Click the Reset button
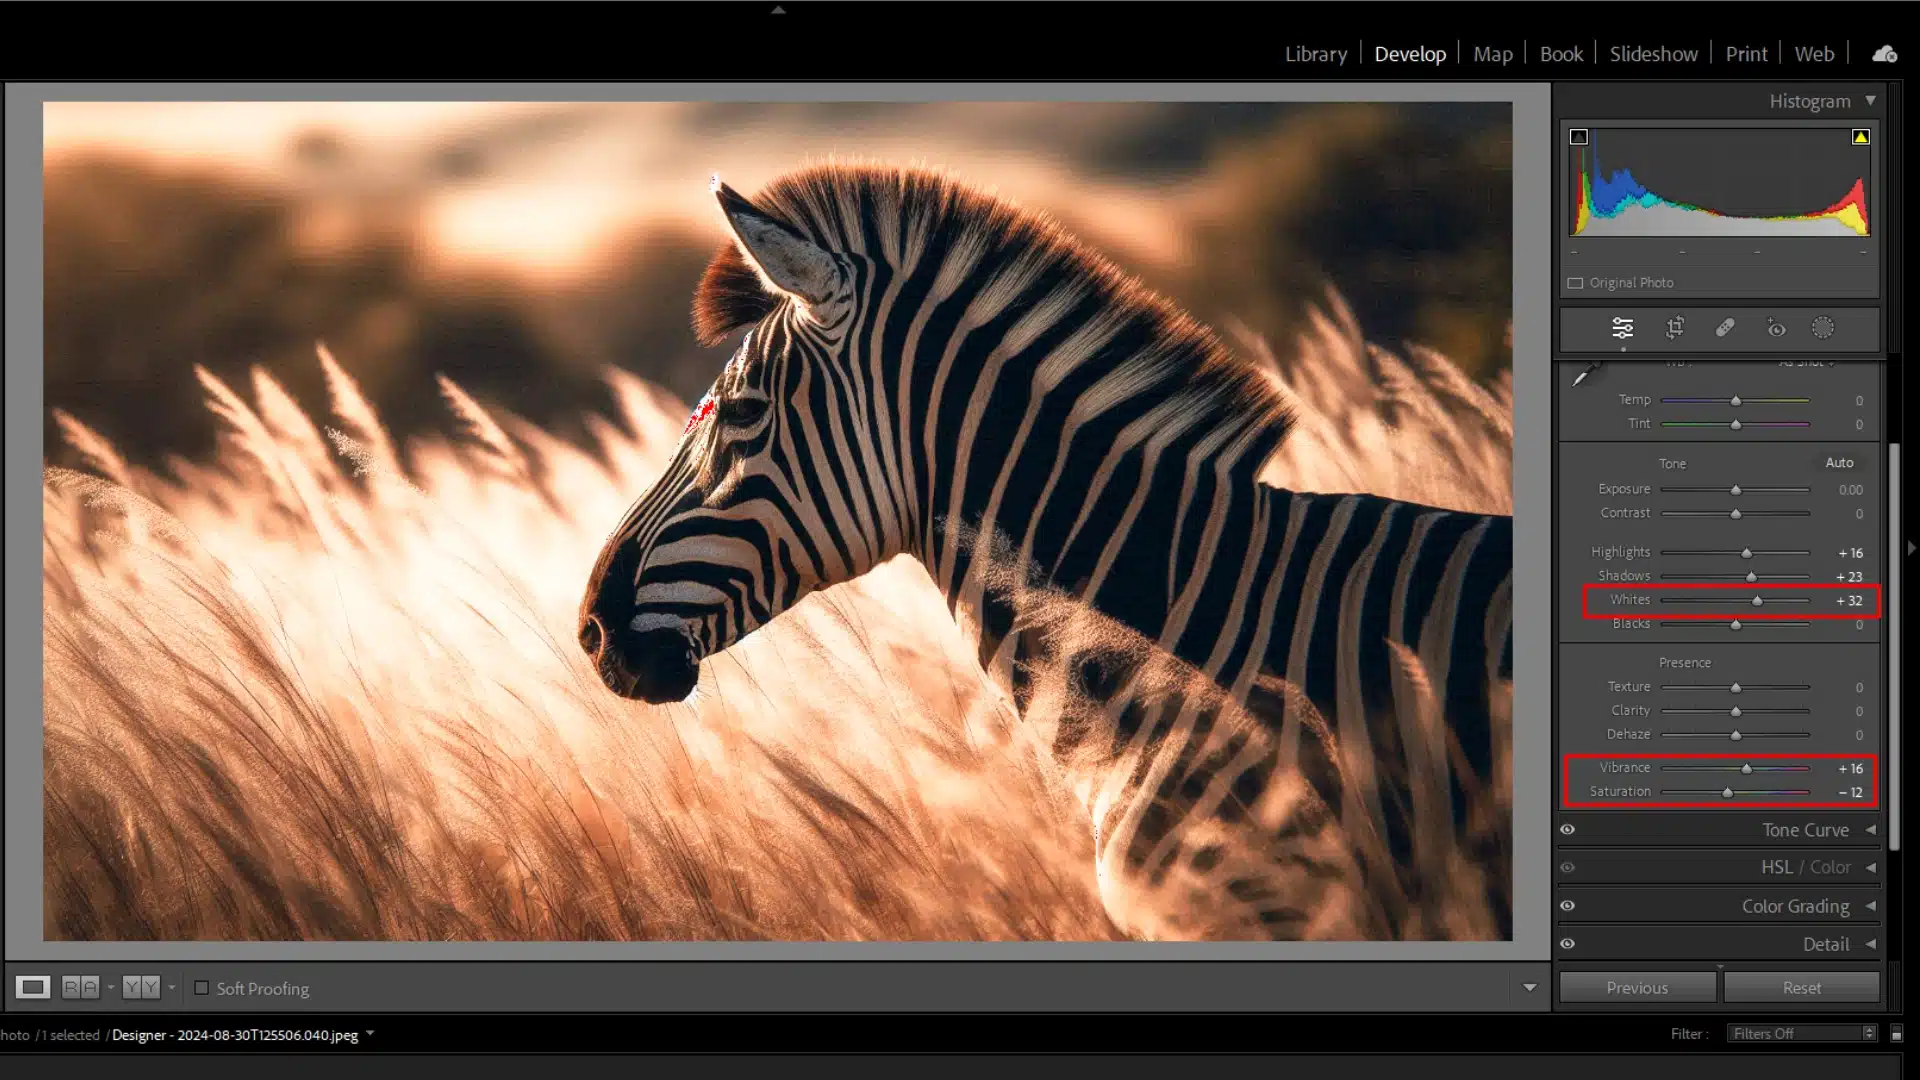This screenshot has width=1920, height=1080. click(1801, 986)
